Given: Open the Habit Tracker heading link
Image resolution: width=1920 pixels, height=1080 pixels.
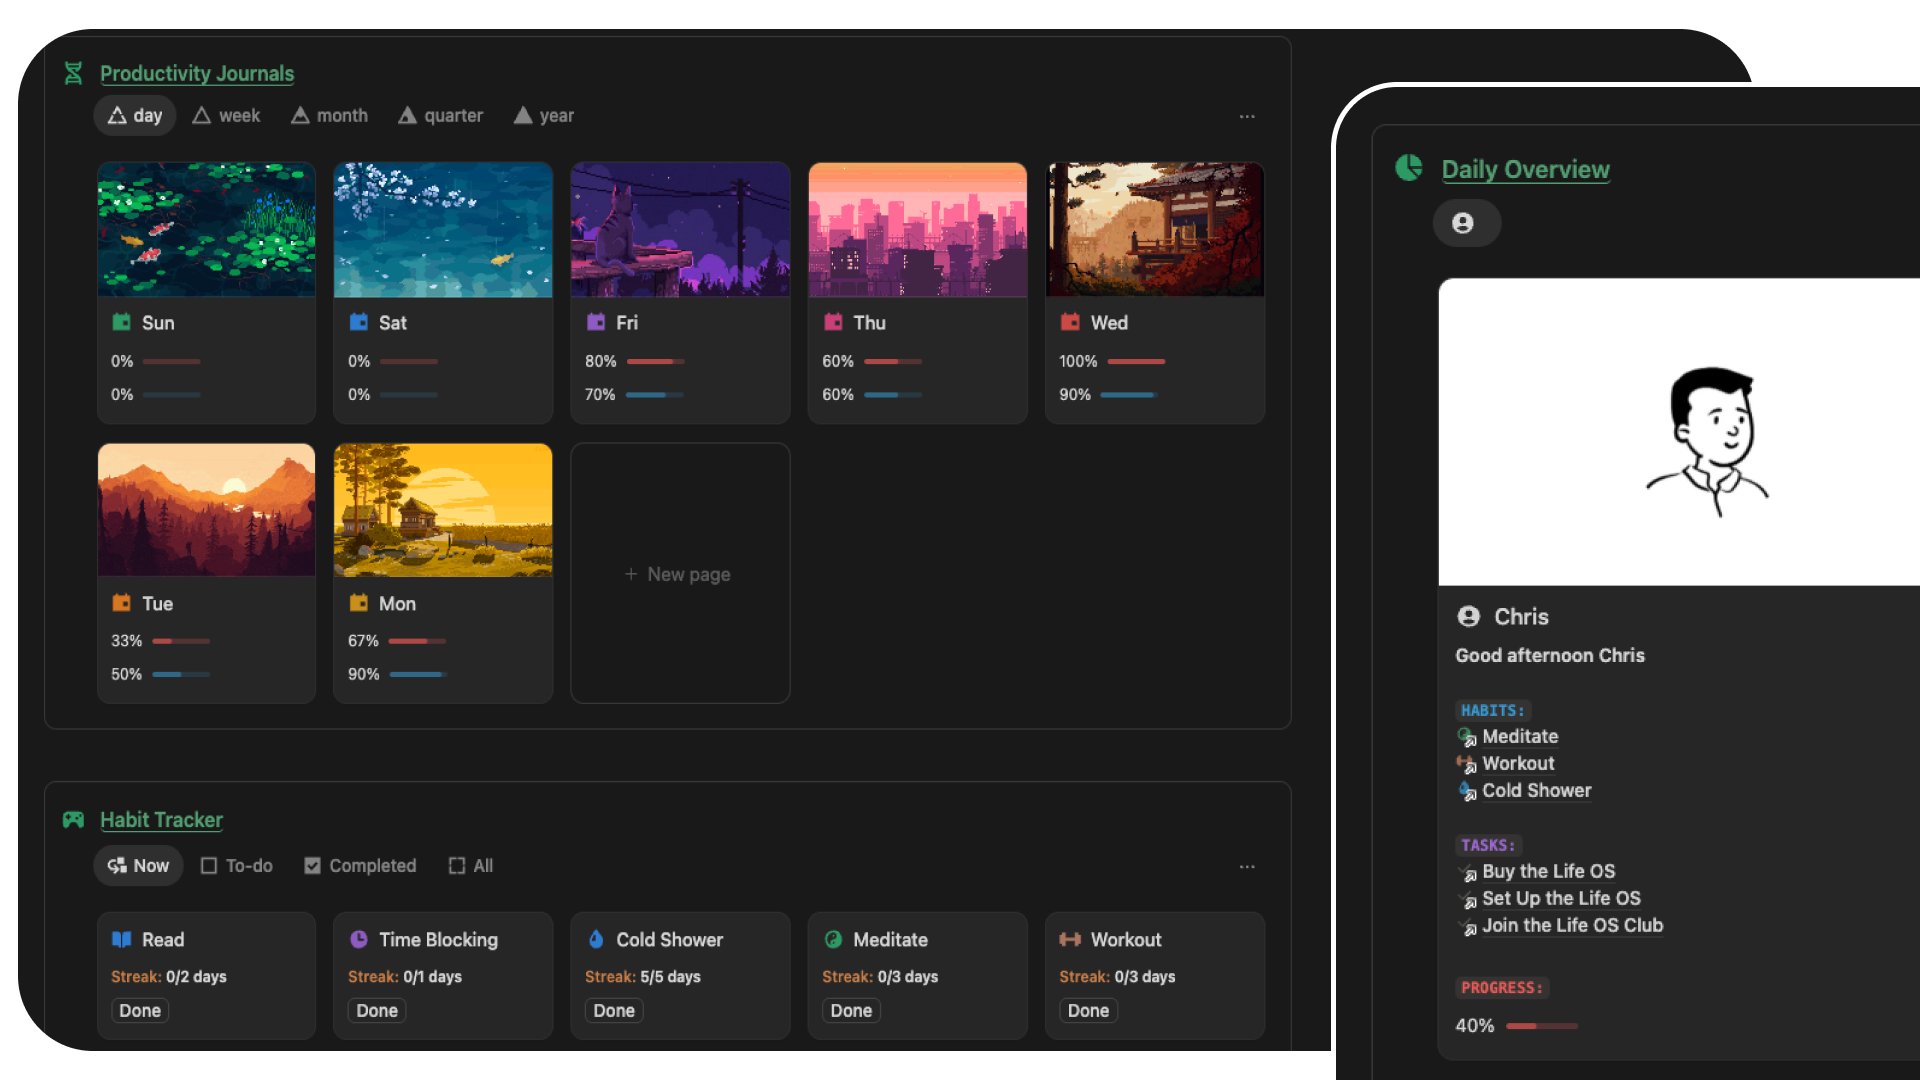Looking at the screenshot, I should [x=161, y=820].
